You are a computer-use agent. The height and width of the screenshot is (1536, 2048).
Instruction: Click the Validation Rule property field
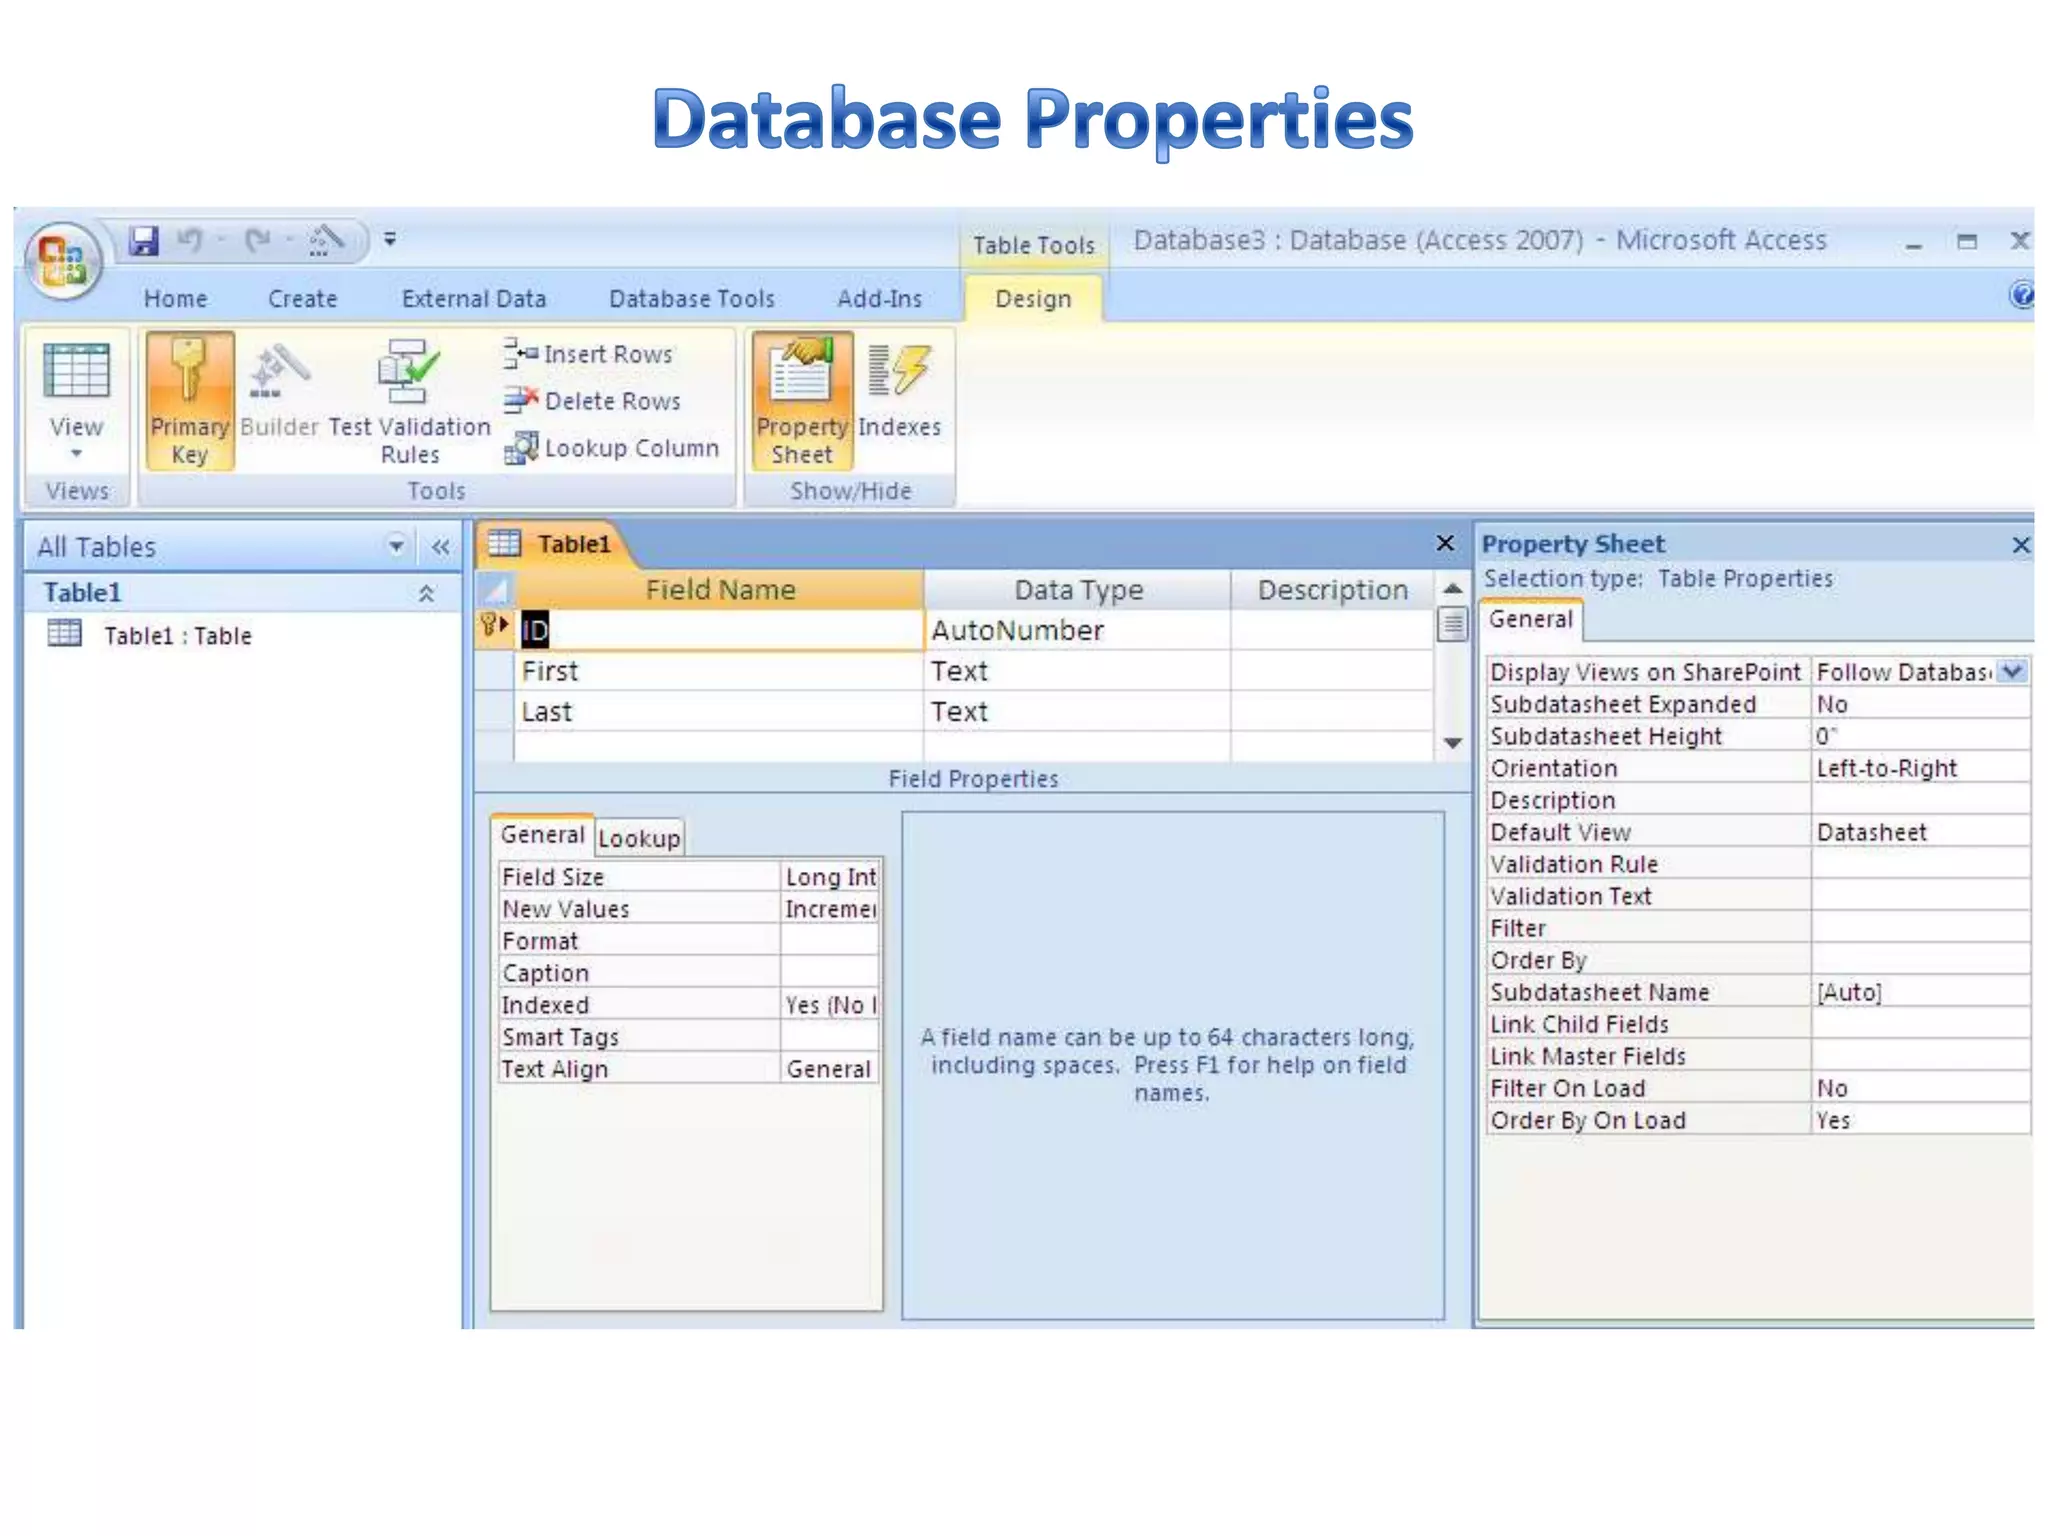click(1920, 864)
